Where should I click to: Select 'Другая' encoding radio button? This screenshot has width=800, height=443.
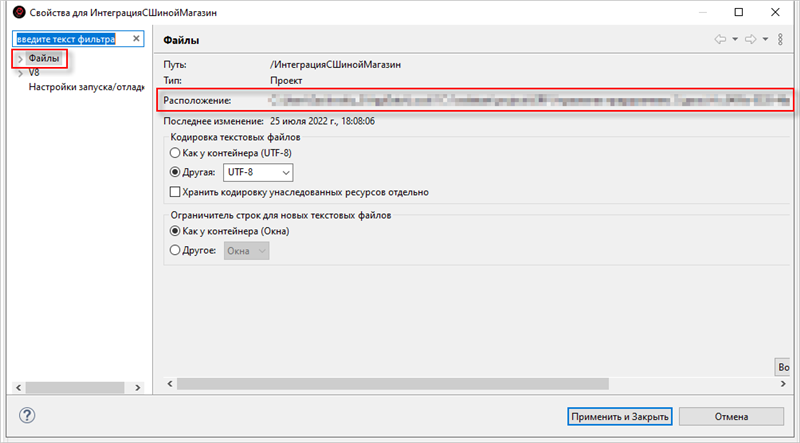coord(176,172)
